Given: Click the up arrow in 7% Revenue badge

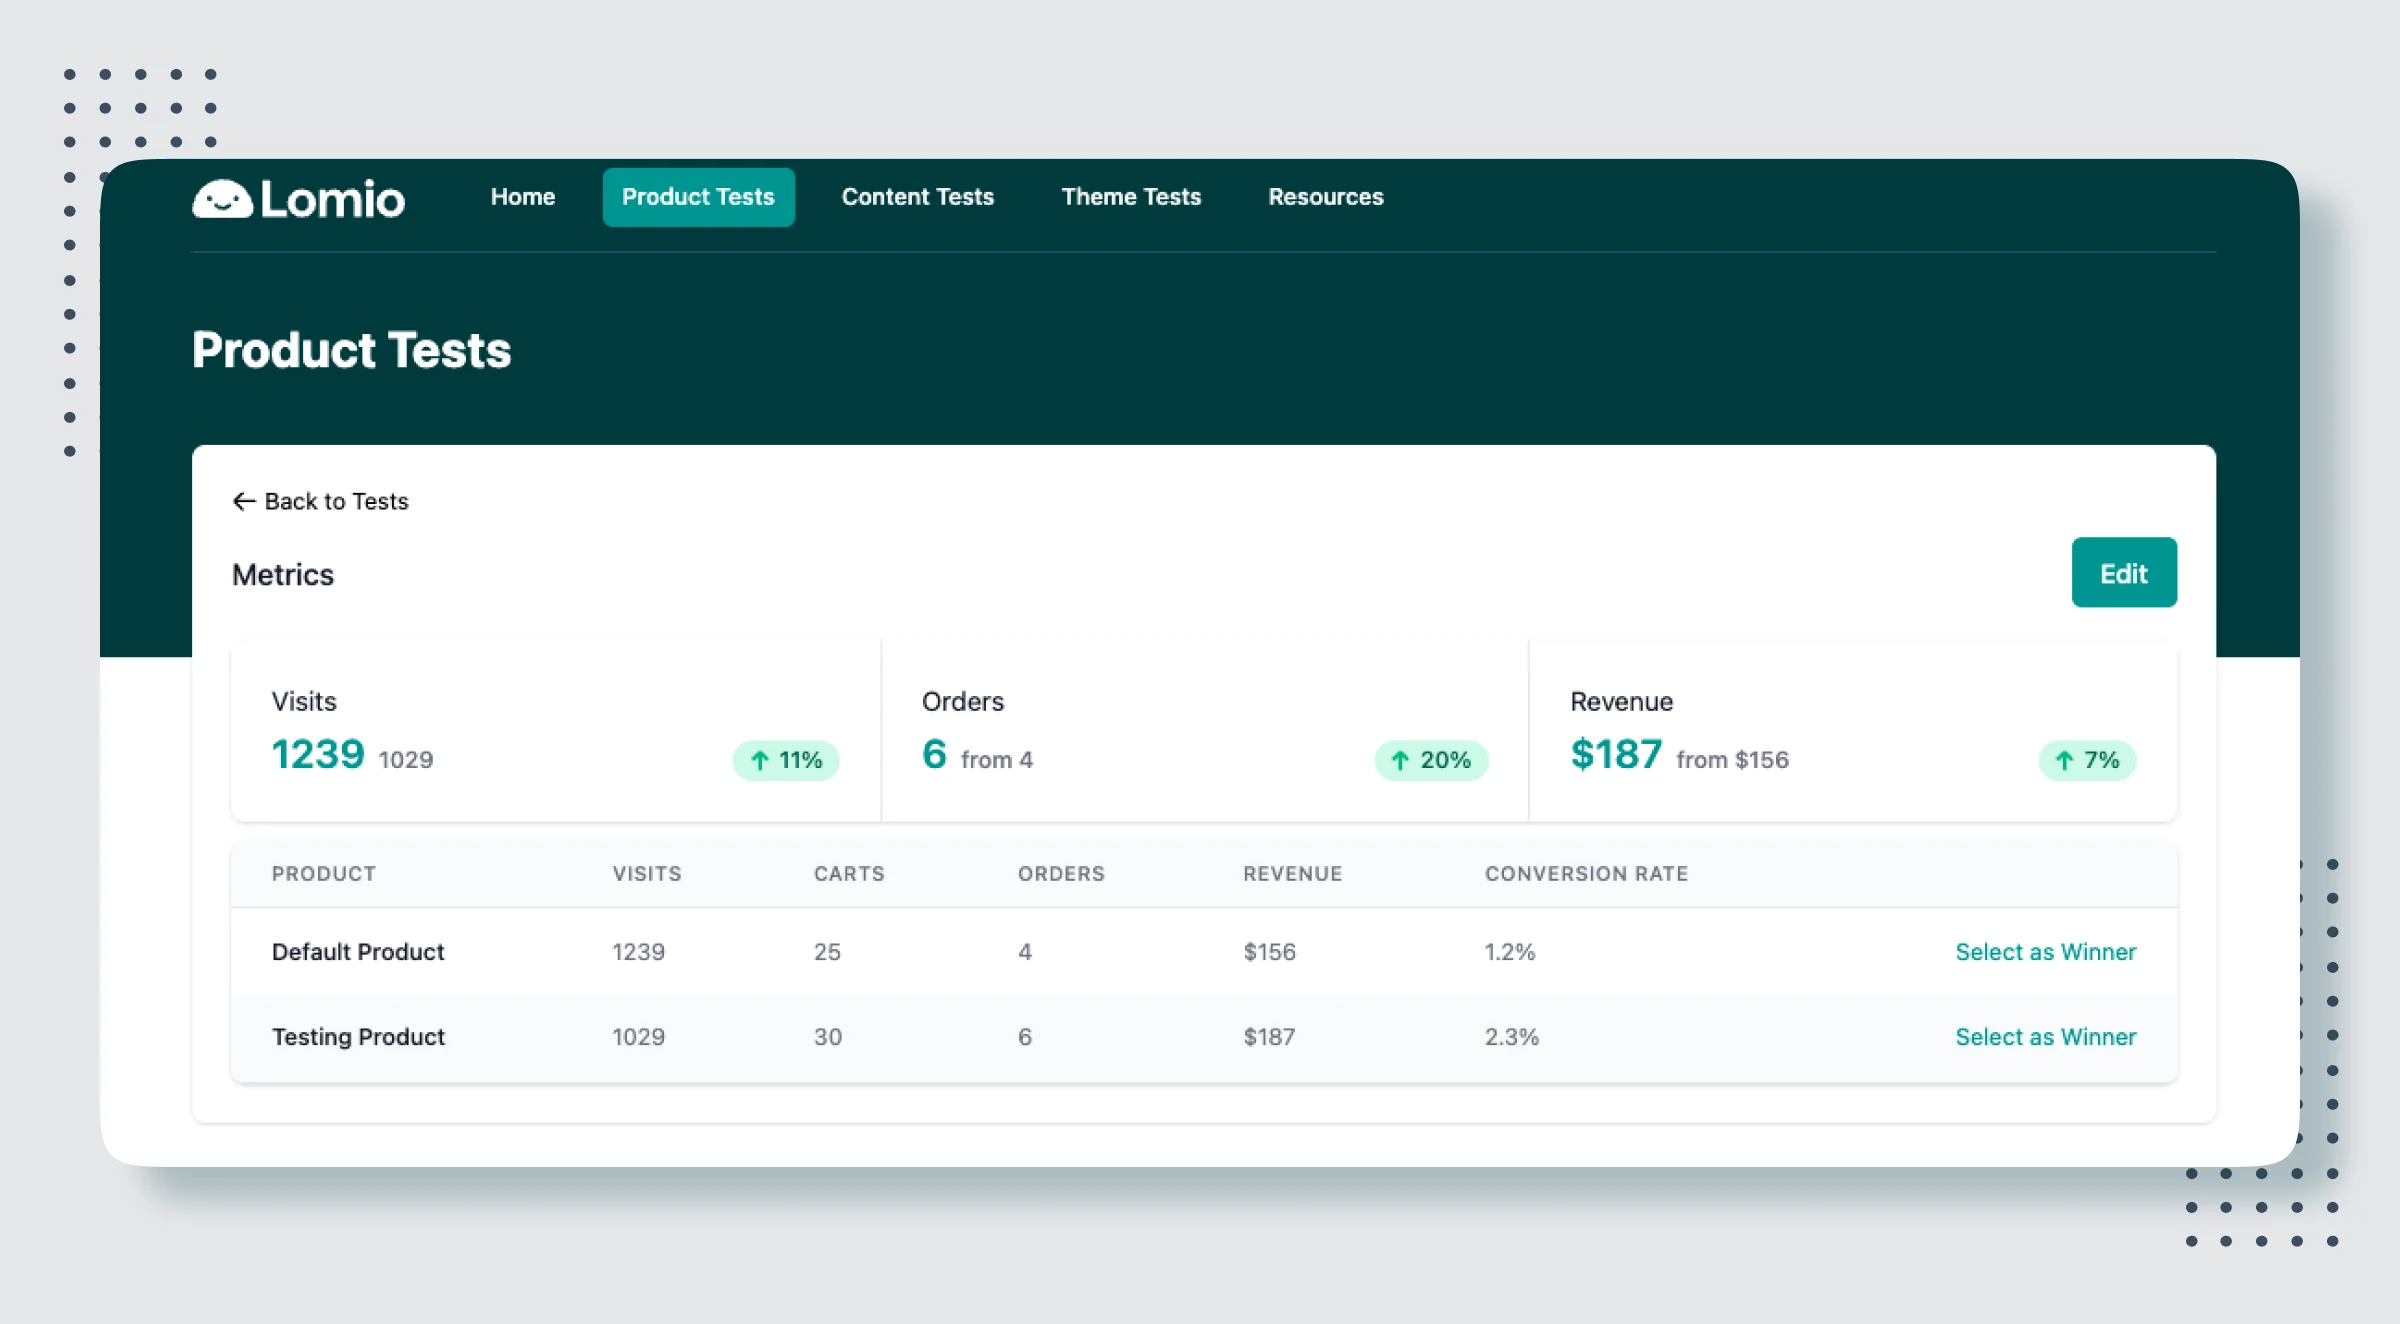Looking at the screenshot, I should pyautogui.click(x=2064, y=761).
